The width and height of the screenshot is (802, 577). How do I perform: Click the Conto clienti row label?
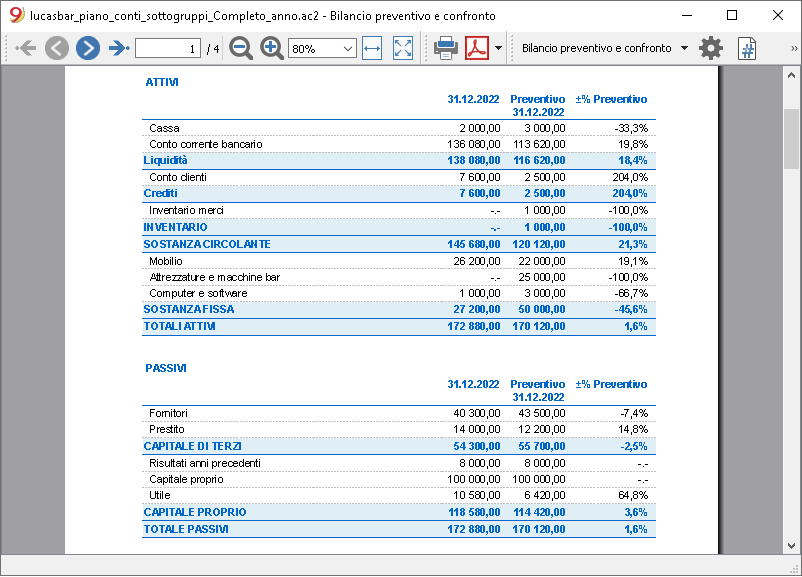tap(178, 177)
